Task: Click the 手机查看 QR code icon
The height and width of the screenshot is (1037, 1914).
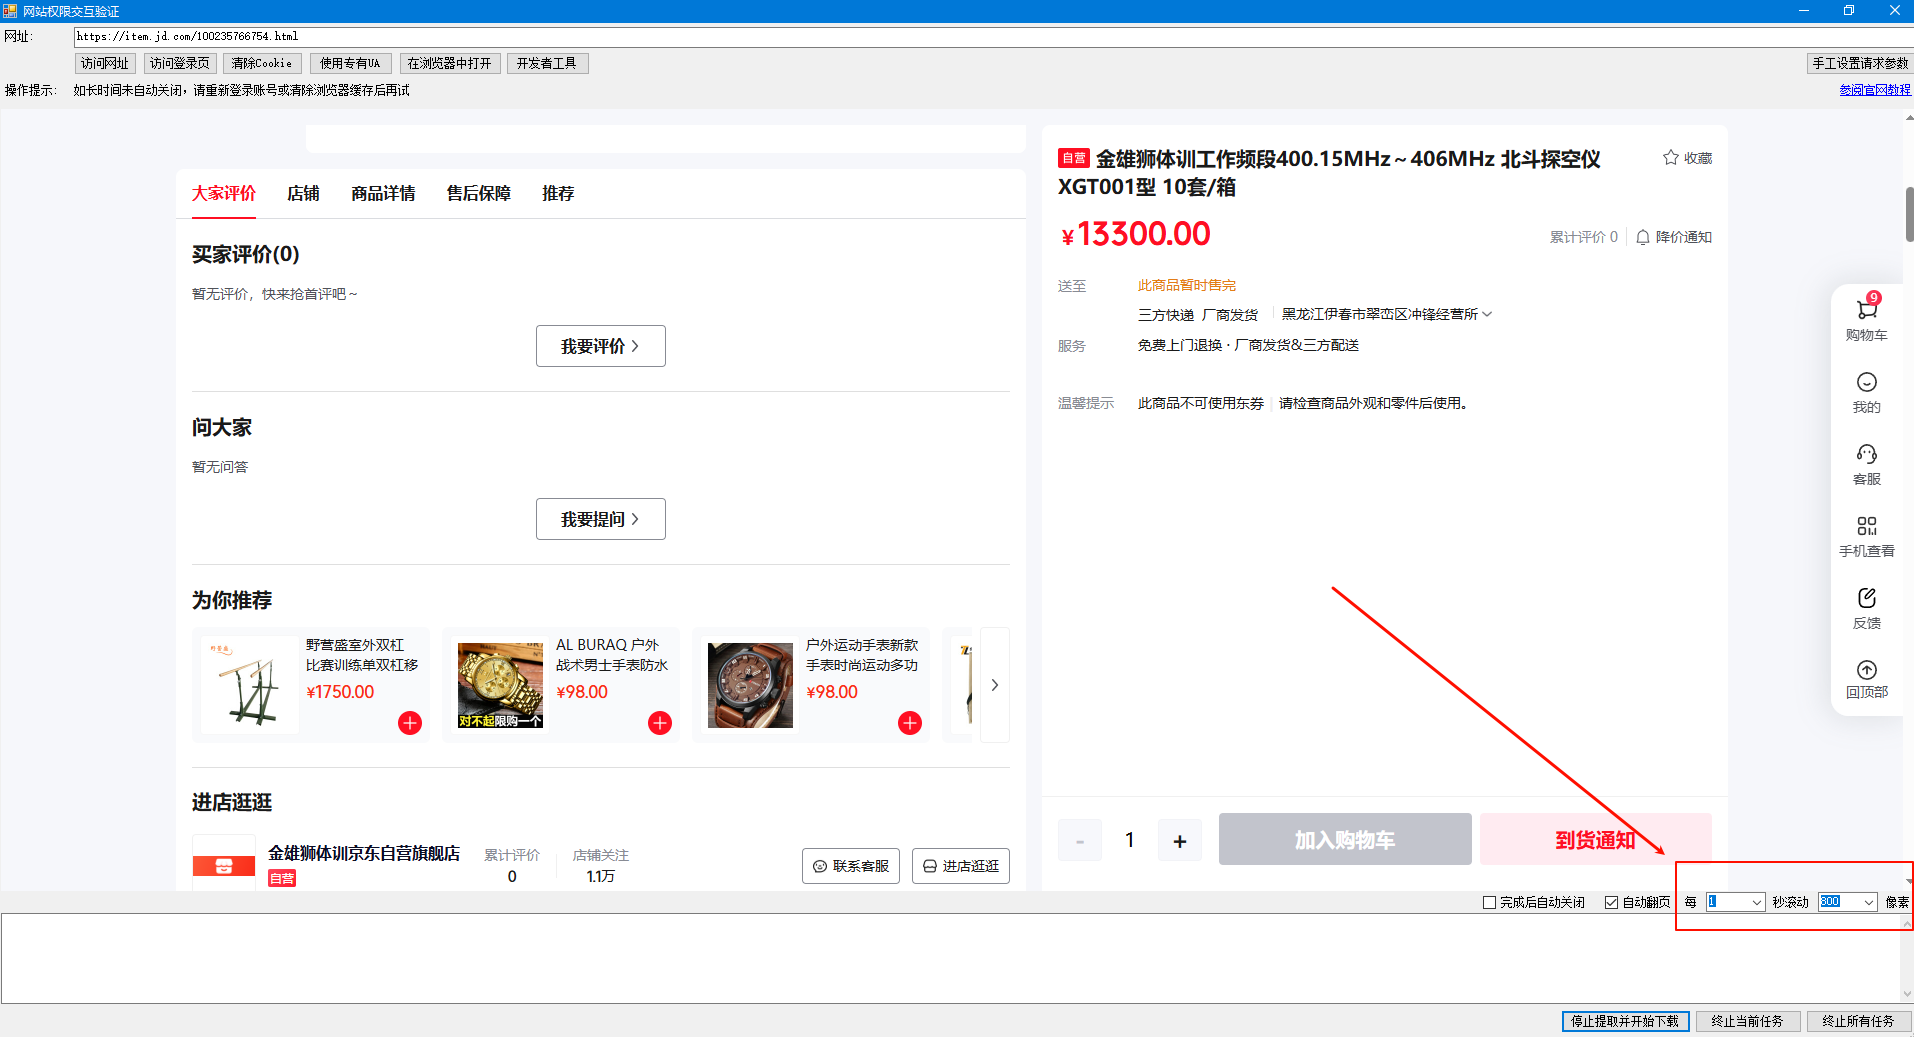Action: click(1866, 527)
